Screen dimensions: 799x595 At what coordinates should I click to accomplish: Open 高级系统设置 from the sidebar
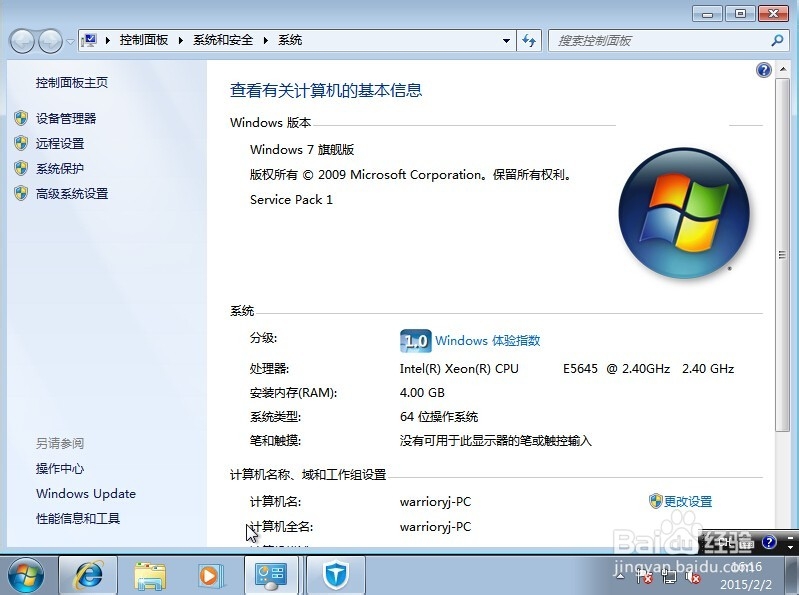click(x=72, y=194)
